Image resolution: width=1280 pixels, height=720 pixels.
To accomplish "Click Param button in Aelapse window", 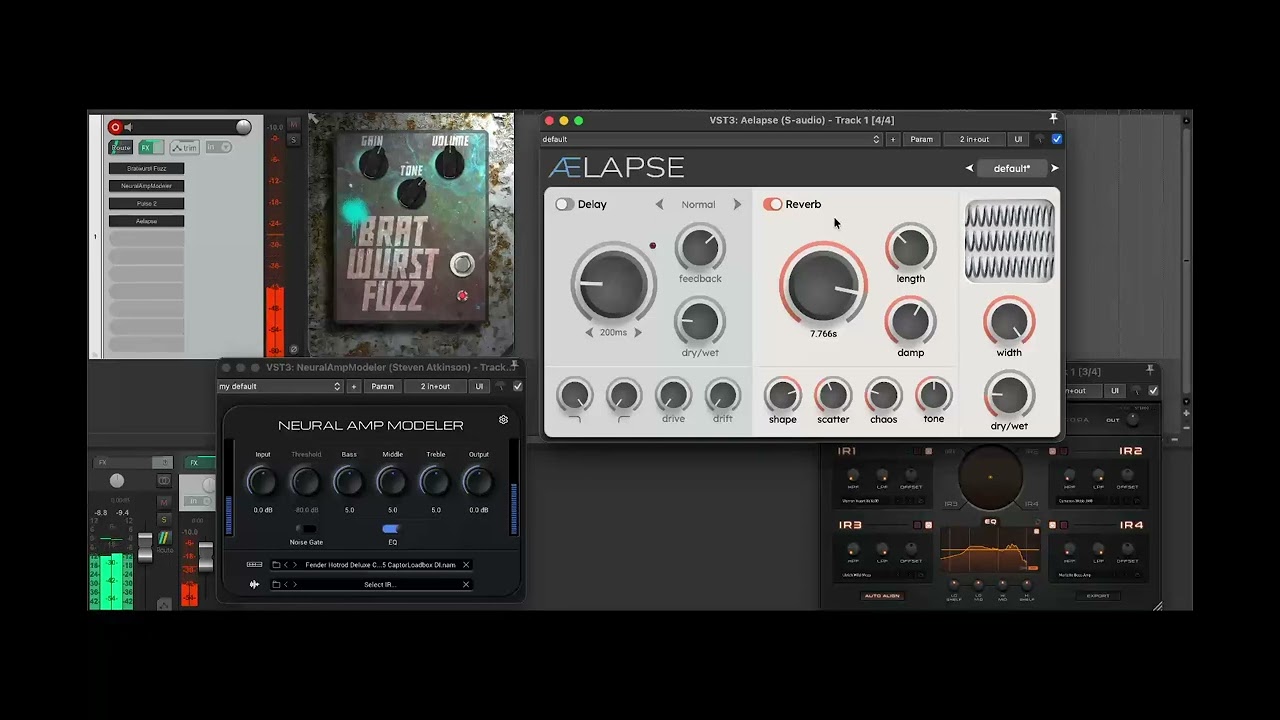I will pyautogui.click(x=921, y=139).
